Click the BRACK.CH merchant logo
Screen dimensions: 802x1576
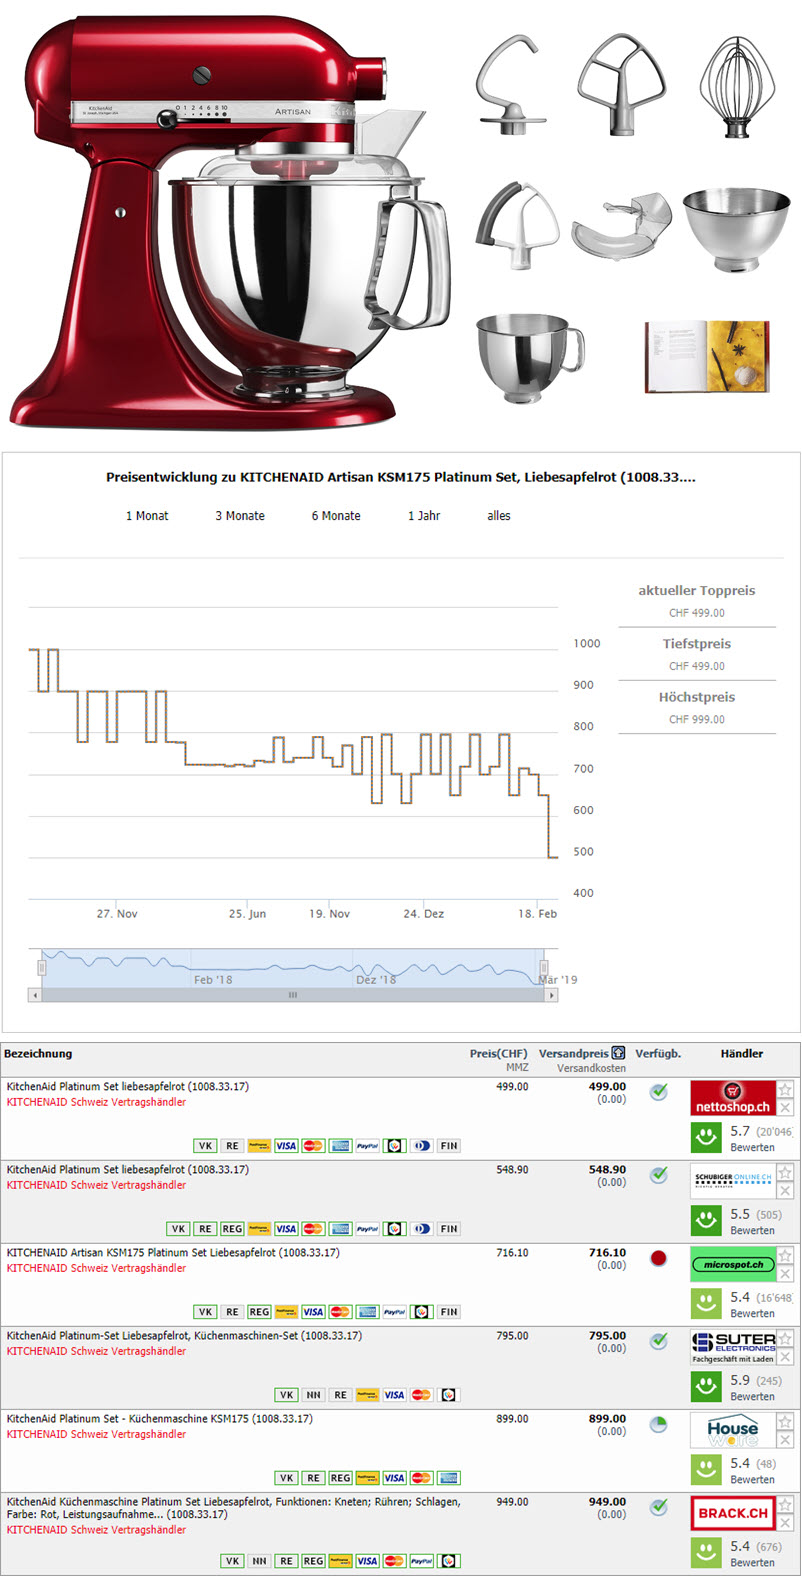[x=733, y=1513]
